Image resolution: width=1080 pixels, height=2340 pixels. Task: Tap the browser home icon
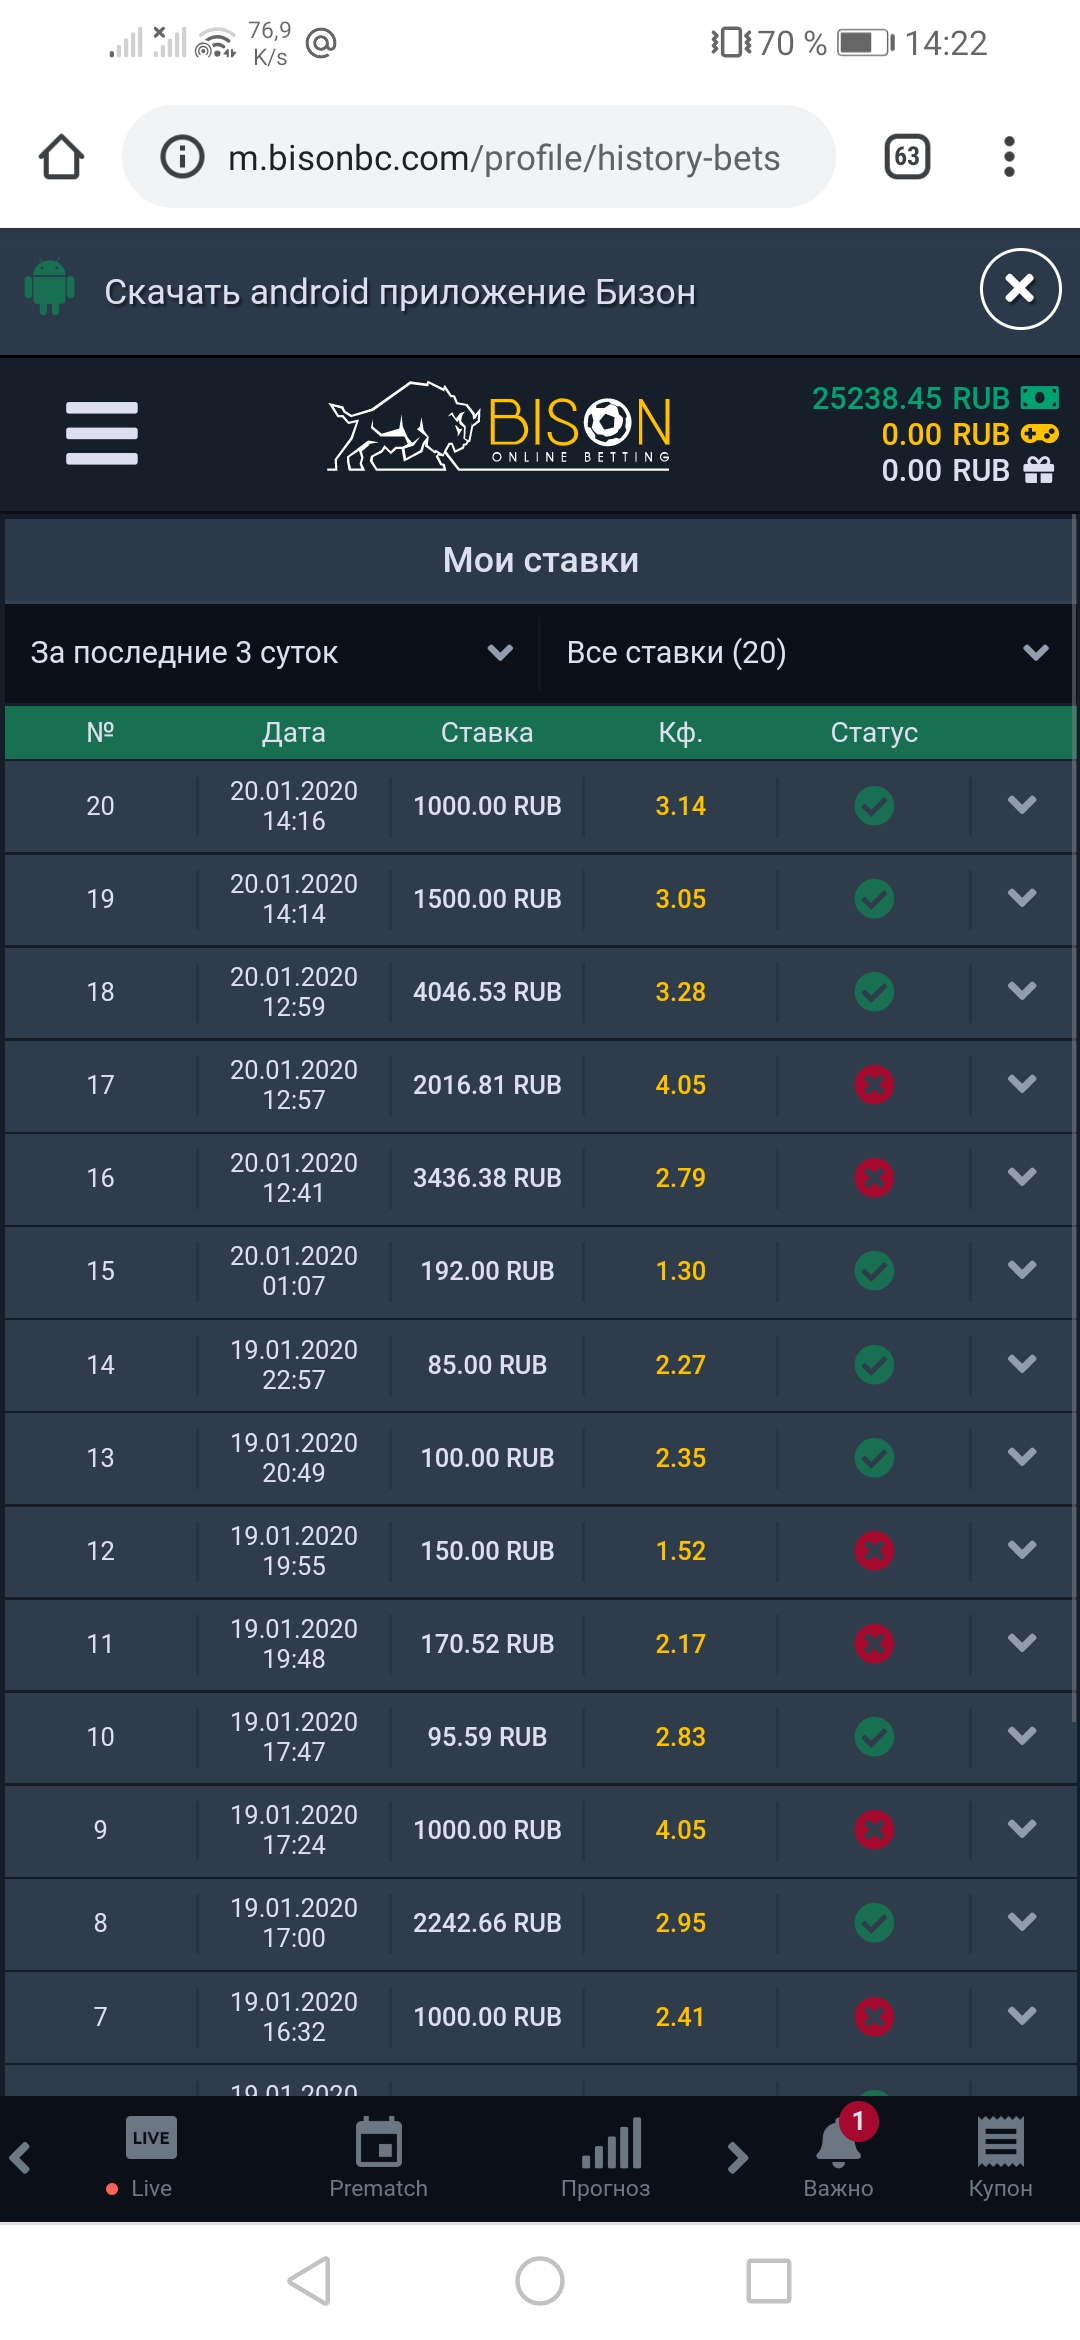(x=61, y=157)
